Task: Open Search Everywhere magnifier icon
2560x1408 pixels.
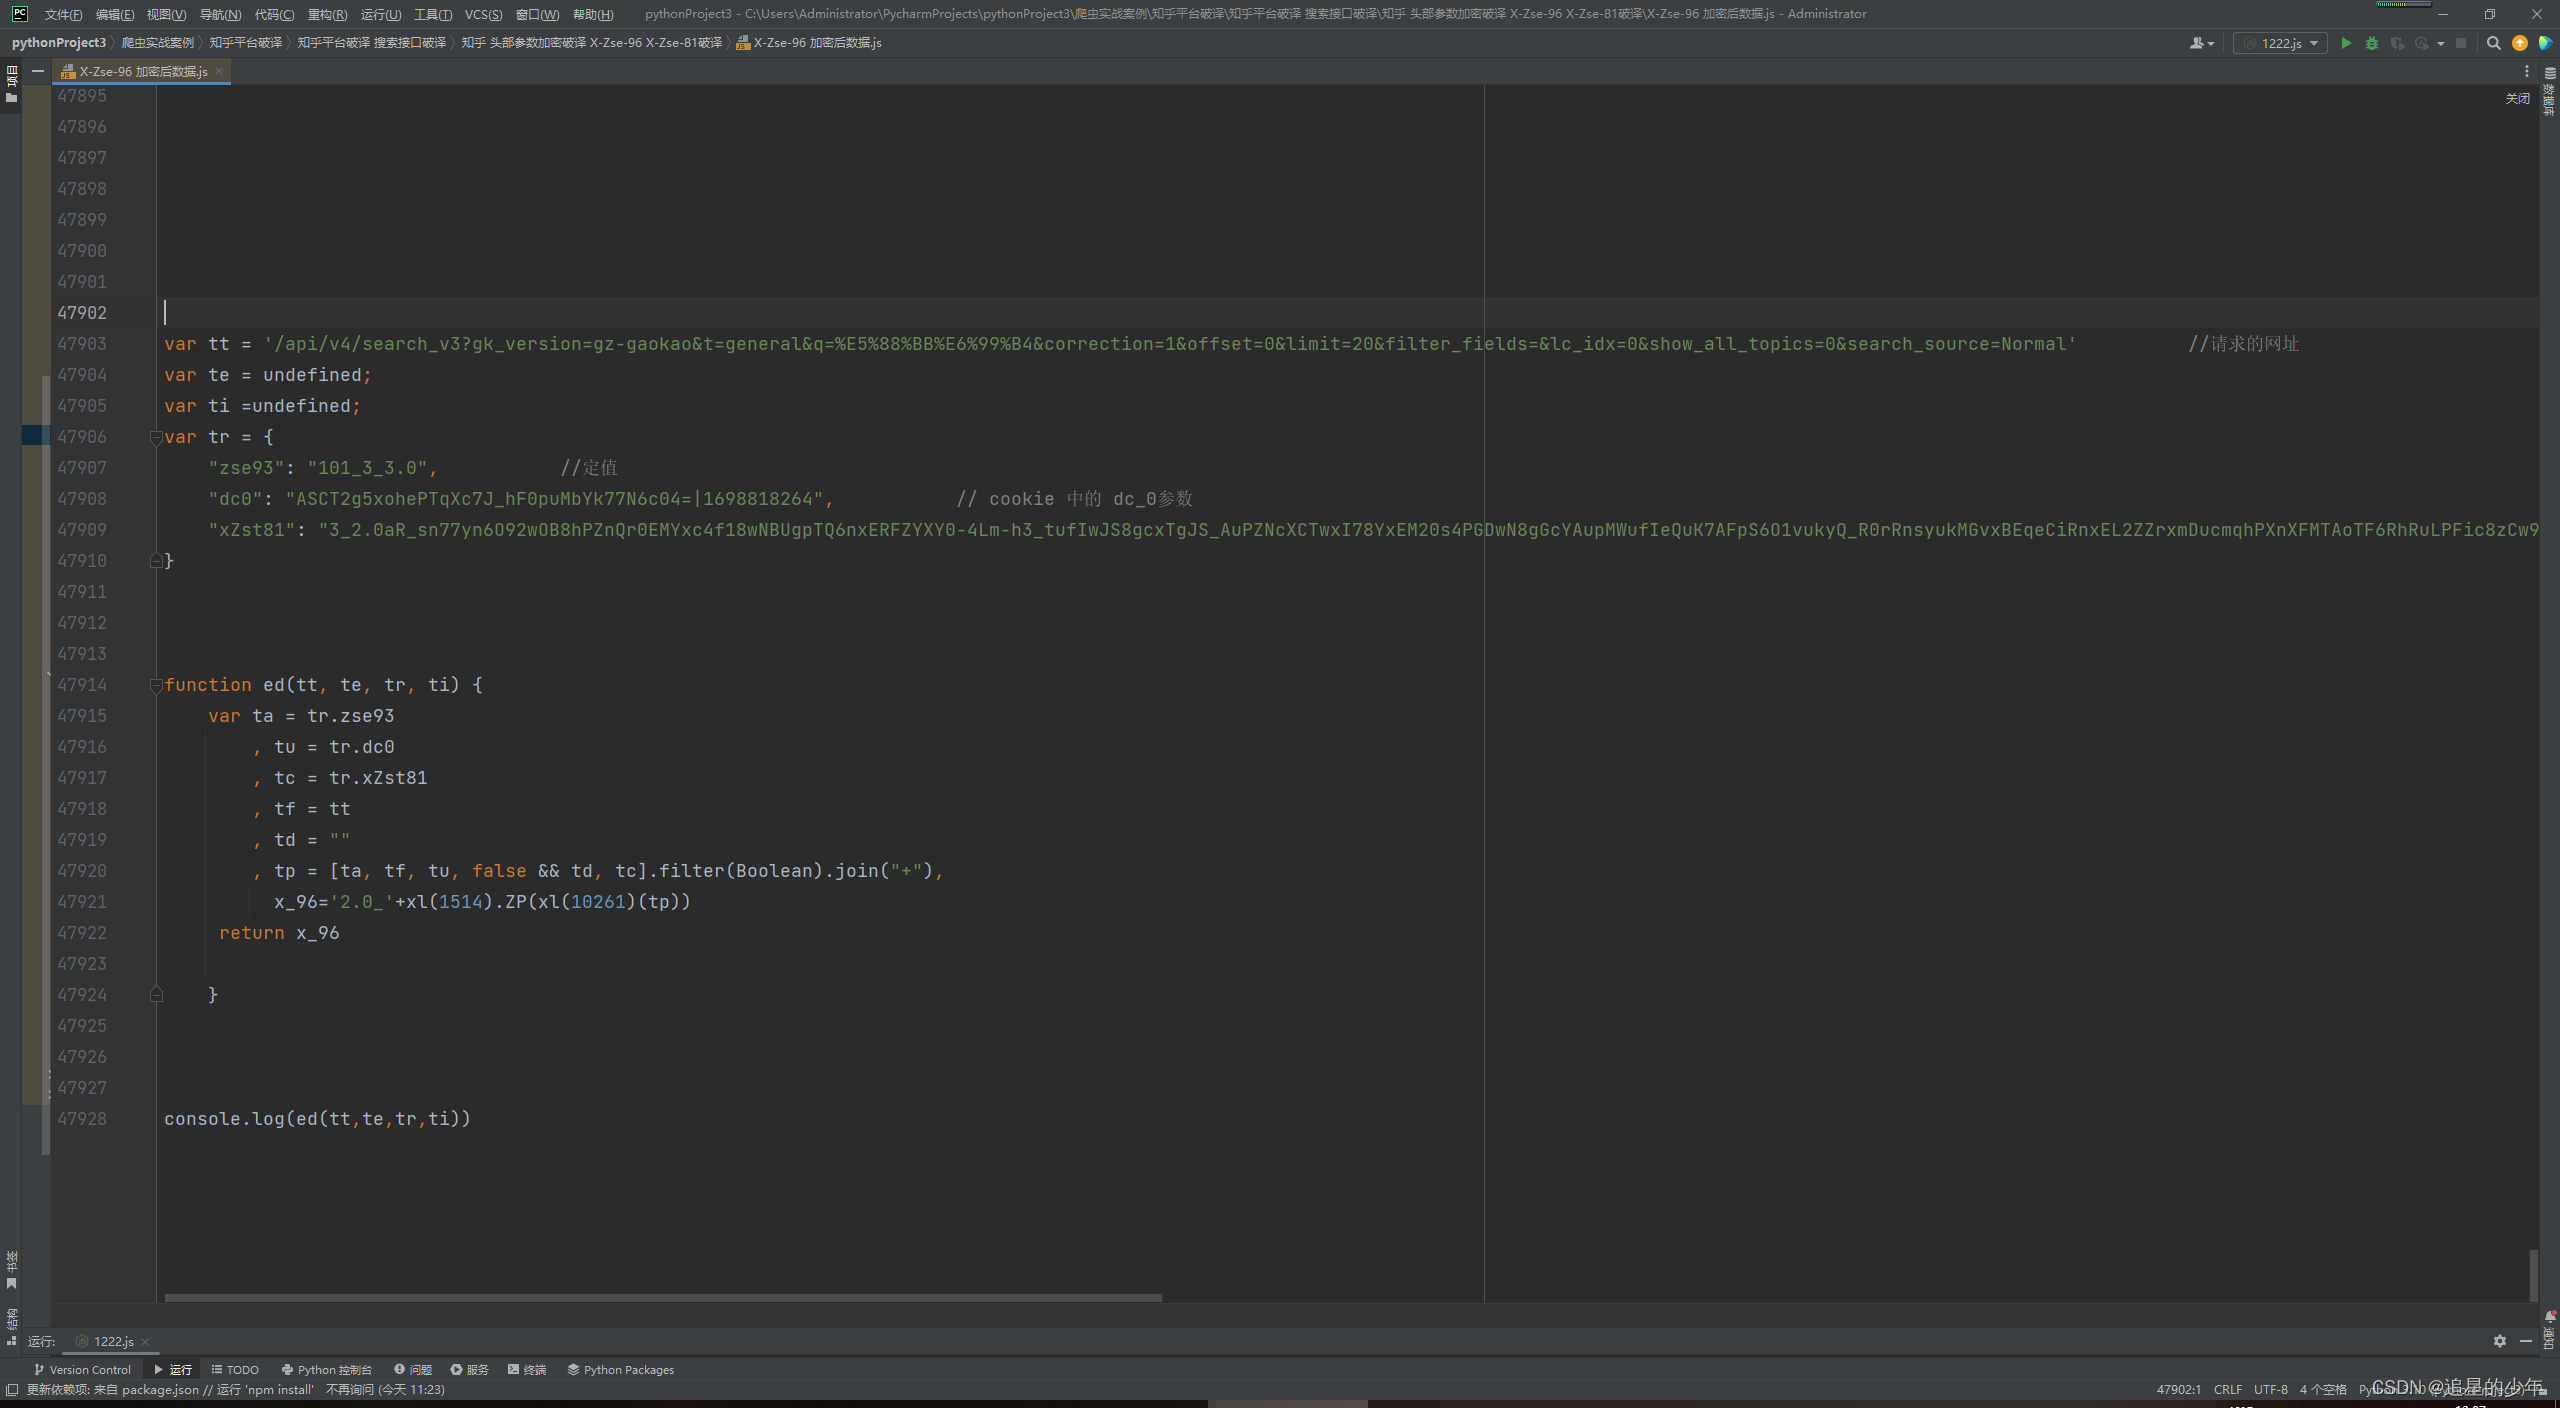Action: tap(2494, 43)
